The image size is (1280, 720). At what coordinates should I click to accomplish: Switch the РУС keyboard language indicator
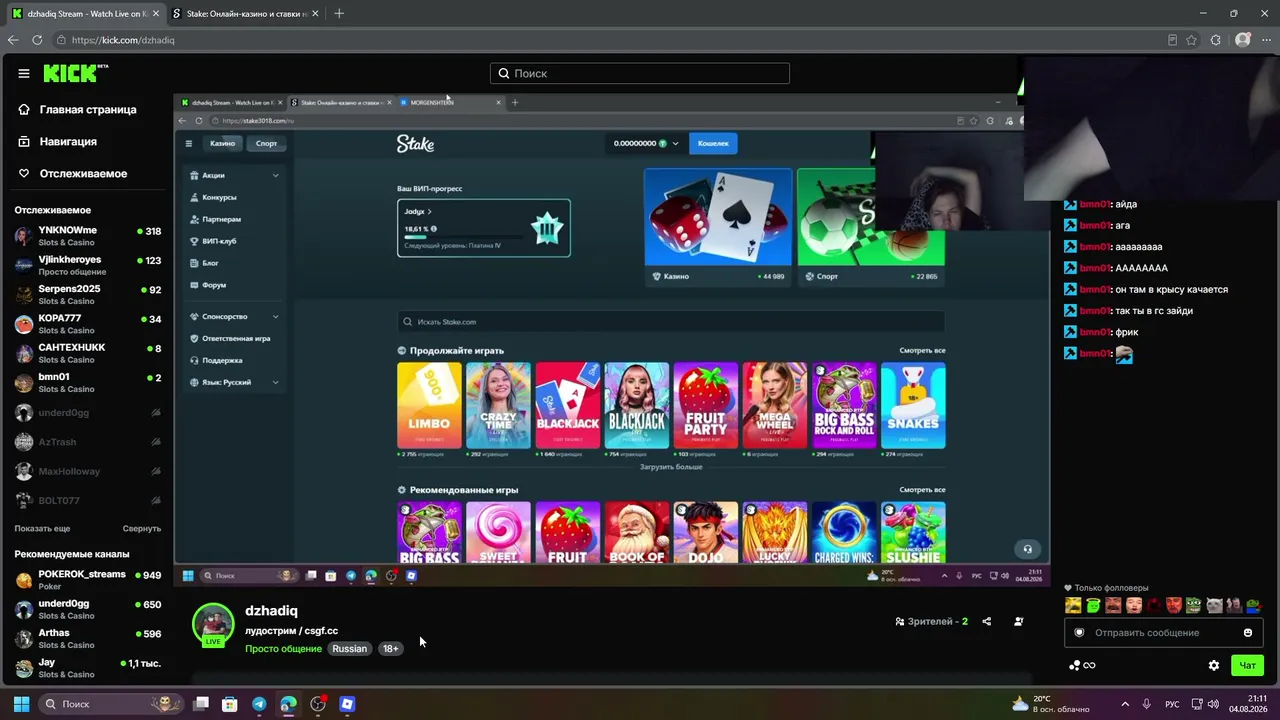click(1172, 704)
